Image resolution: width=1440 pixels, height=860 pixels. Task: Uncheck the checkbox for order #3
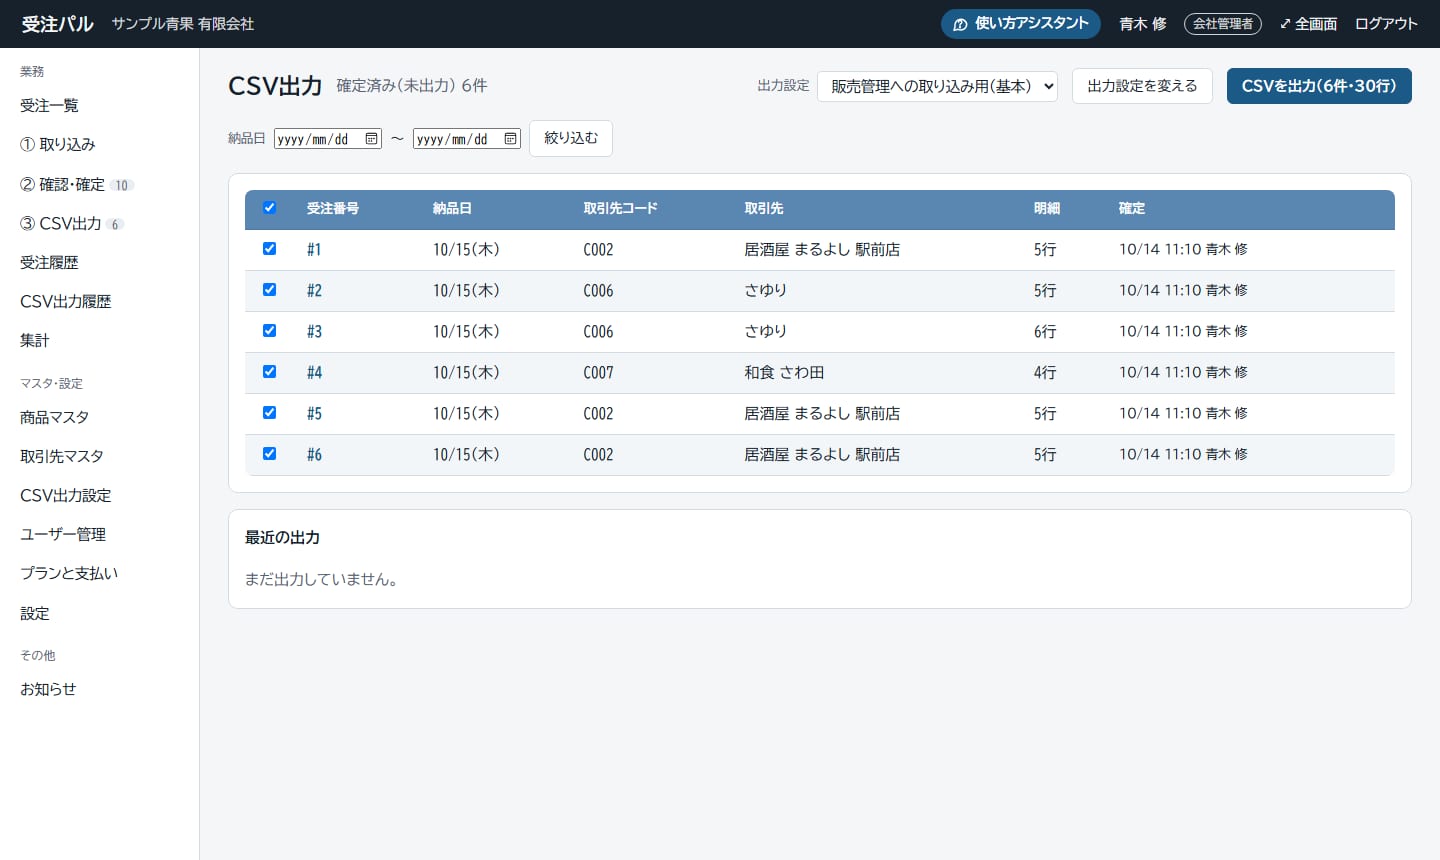coord(269,331)
